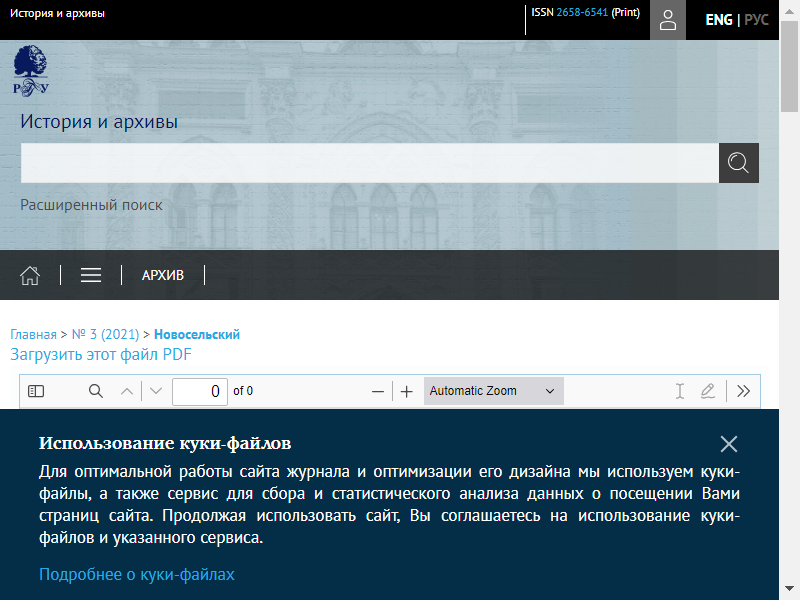The image size is (800, 600).
Task: Click the PDF page number field
Action: pos(200,391)
